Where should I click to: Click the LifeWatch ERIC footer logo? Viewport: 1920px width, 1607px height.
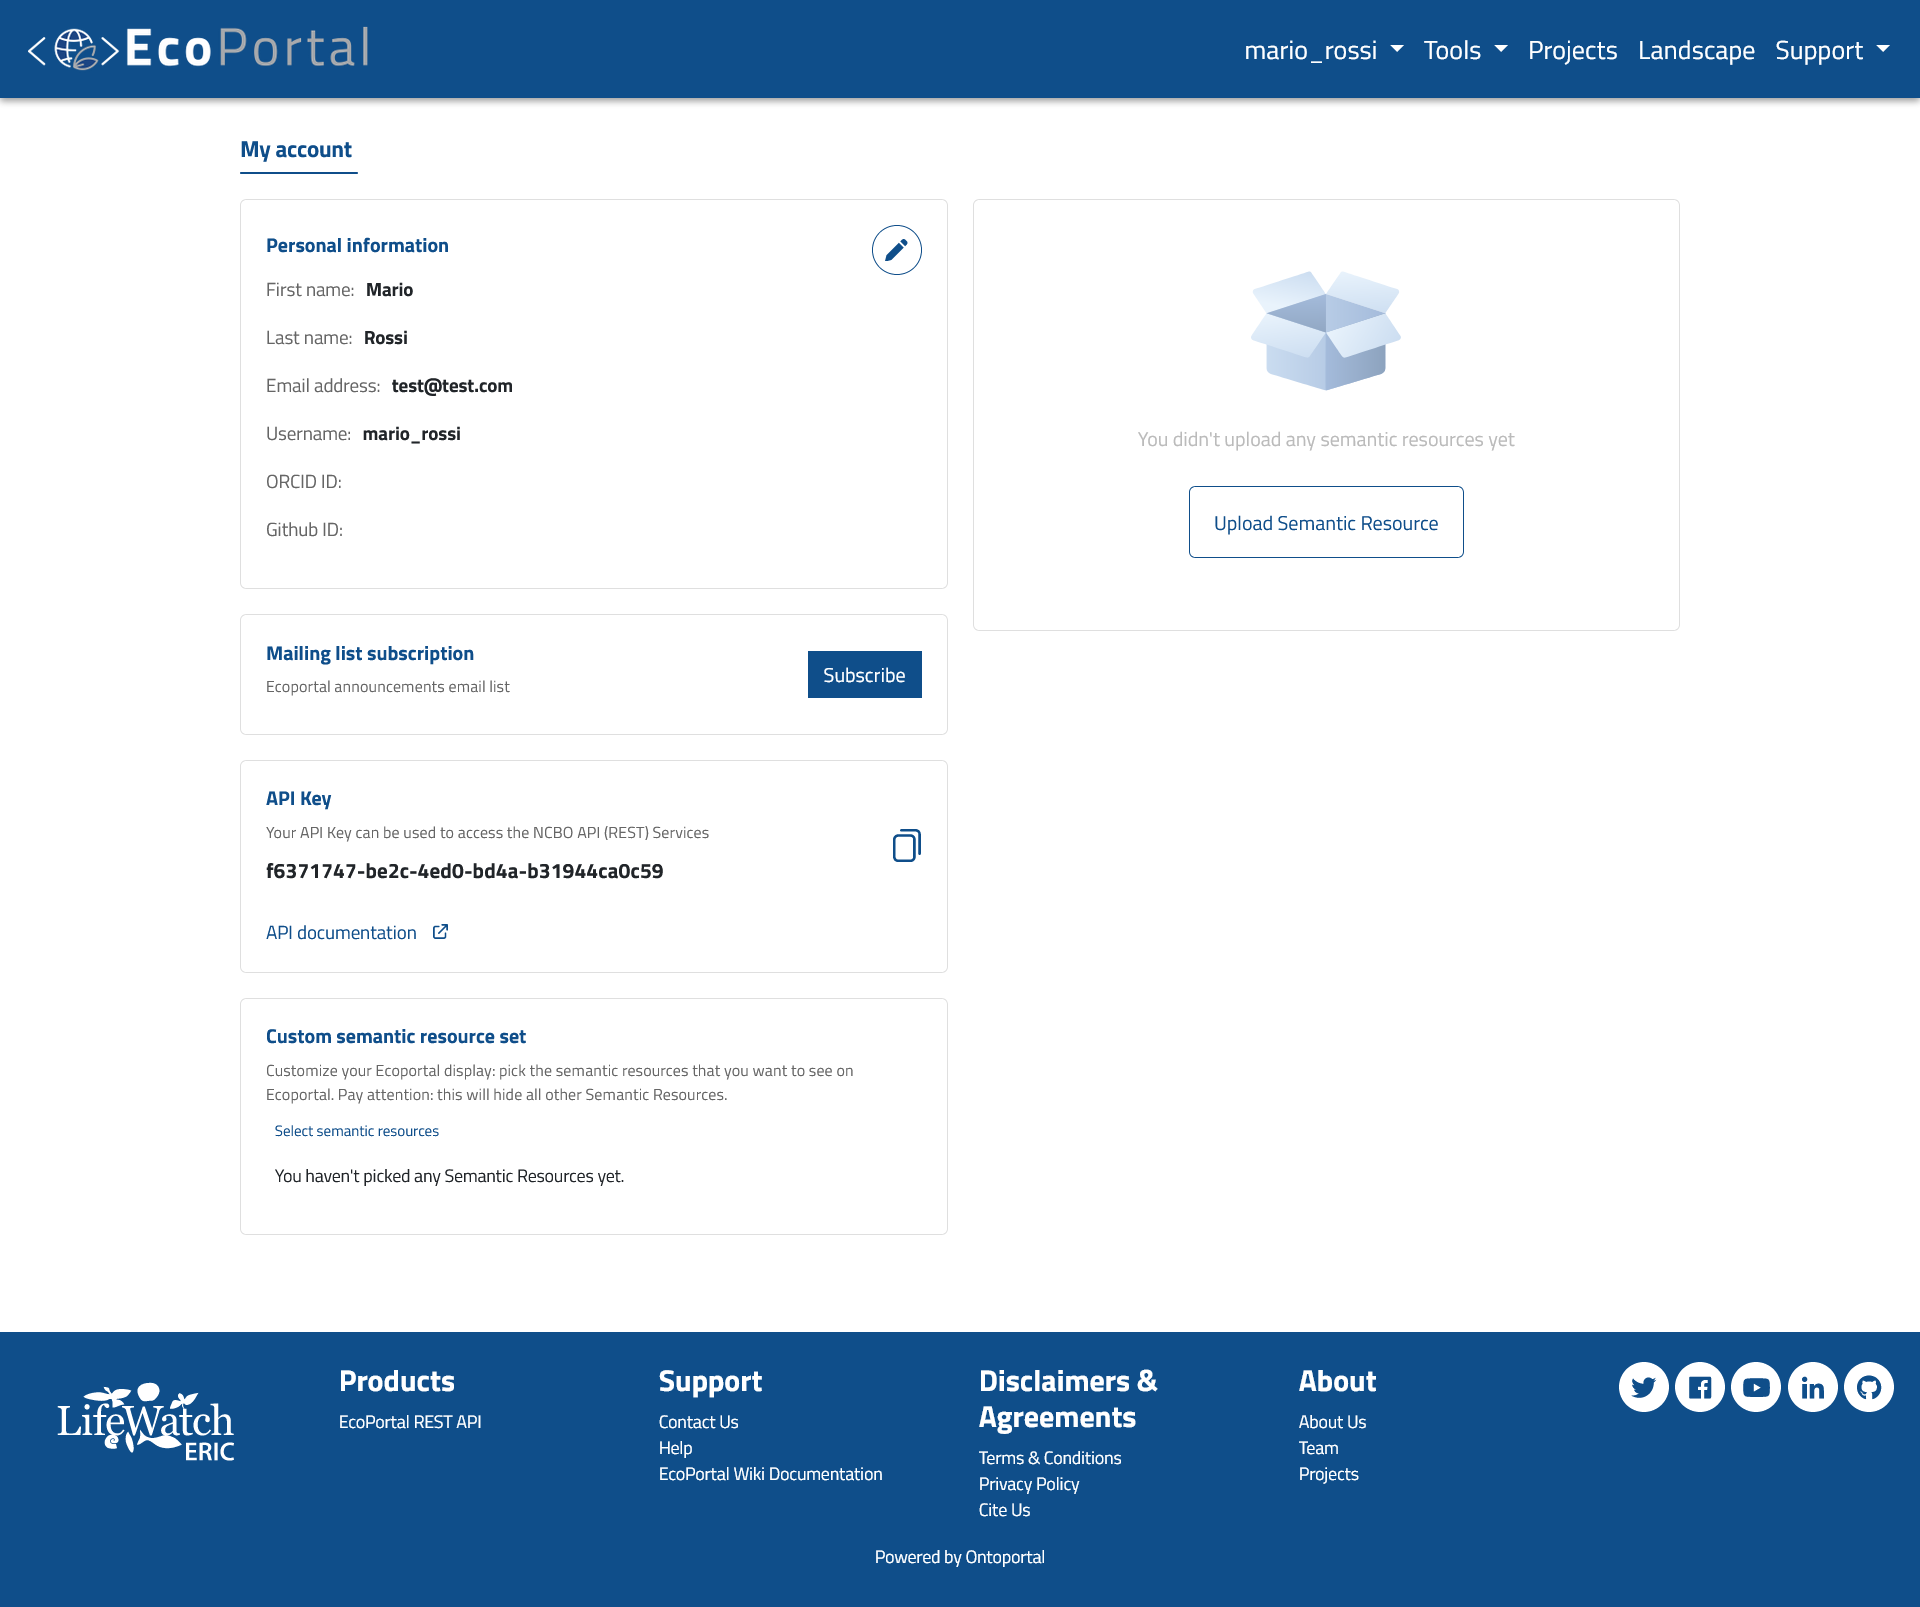pyautogui.click(x=146, y=1421)
